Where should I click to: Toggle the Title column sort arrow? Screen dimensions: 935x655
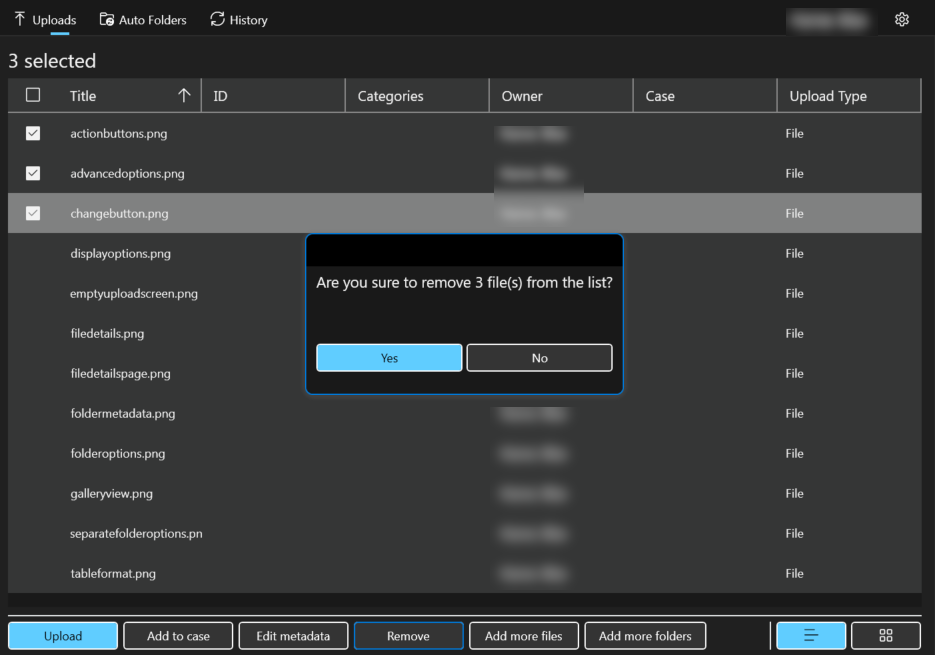click(185, 95)
